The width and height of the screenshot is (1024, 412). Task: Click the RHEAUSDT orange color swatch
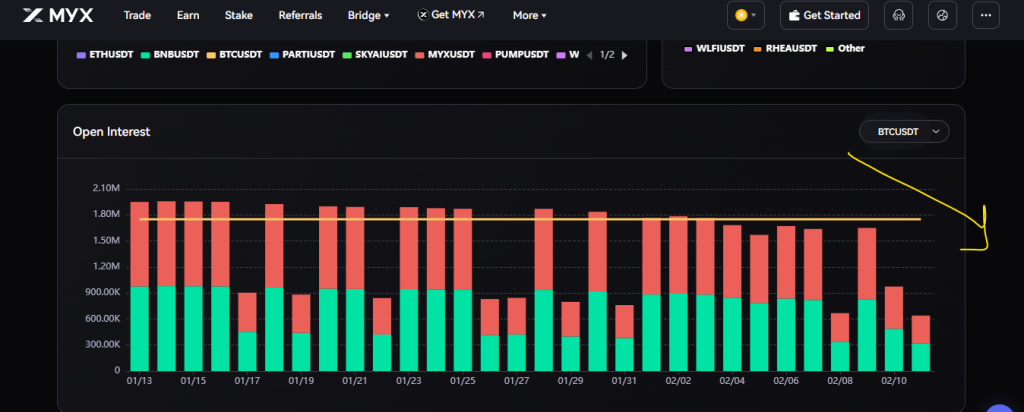click(x=758, y=48)
